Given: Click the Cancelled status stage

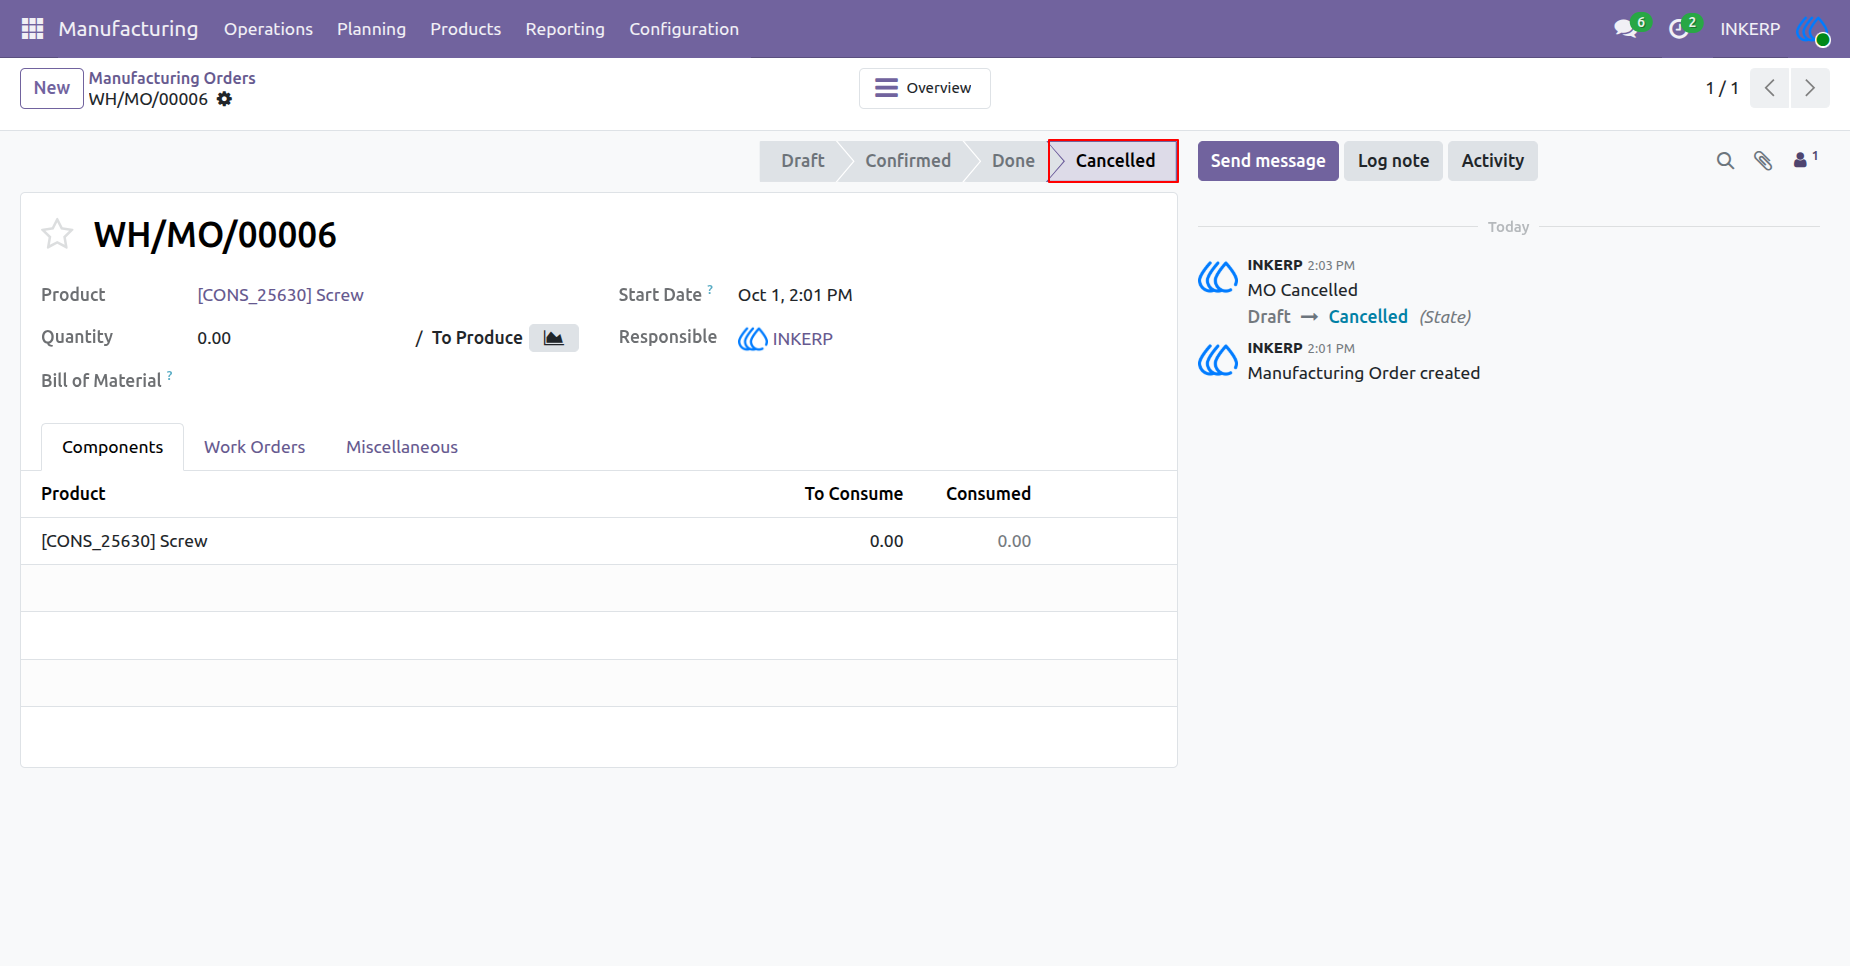Looking at the screenshot, I should point(1115,161).
